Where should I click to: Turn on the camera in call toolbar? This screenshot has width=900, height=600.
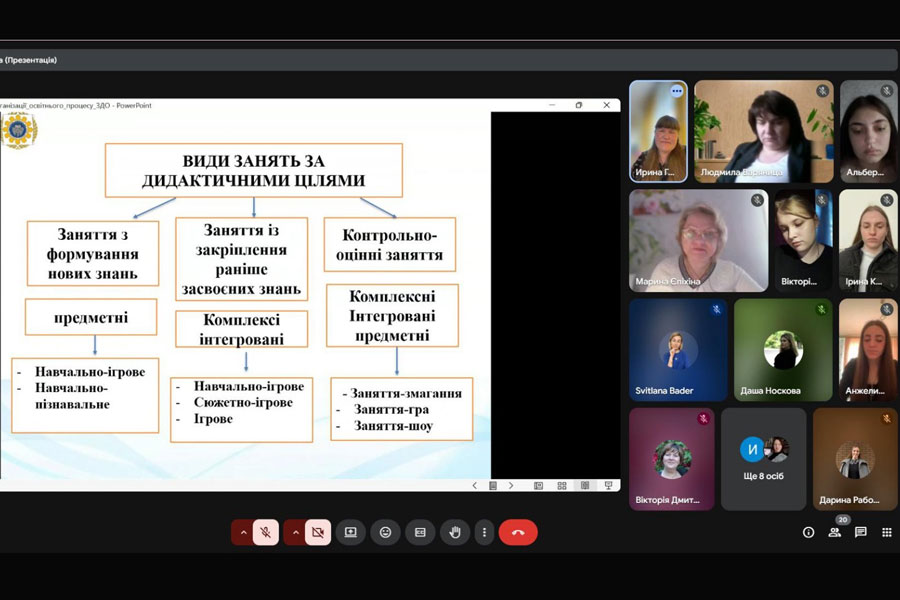pyautogui.click(x=317, y=532)
